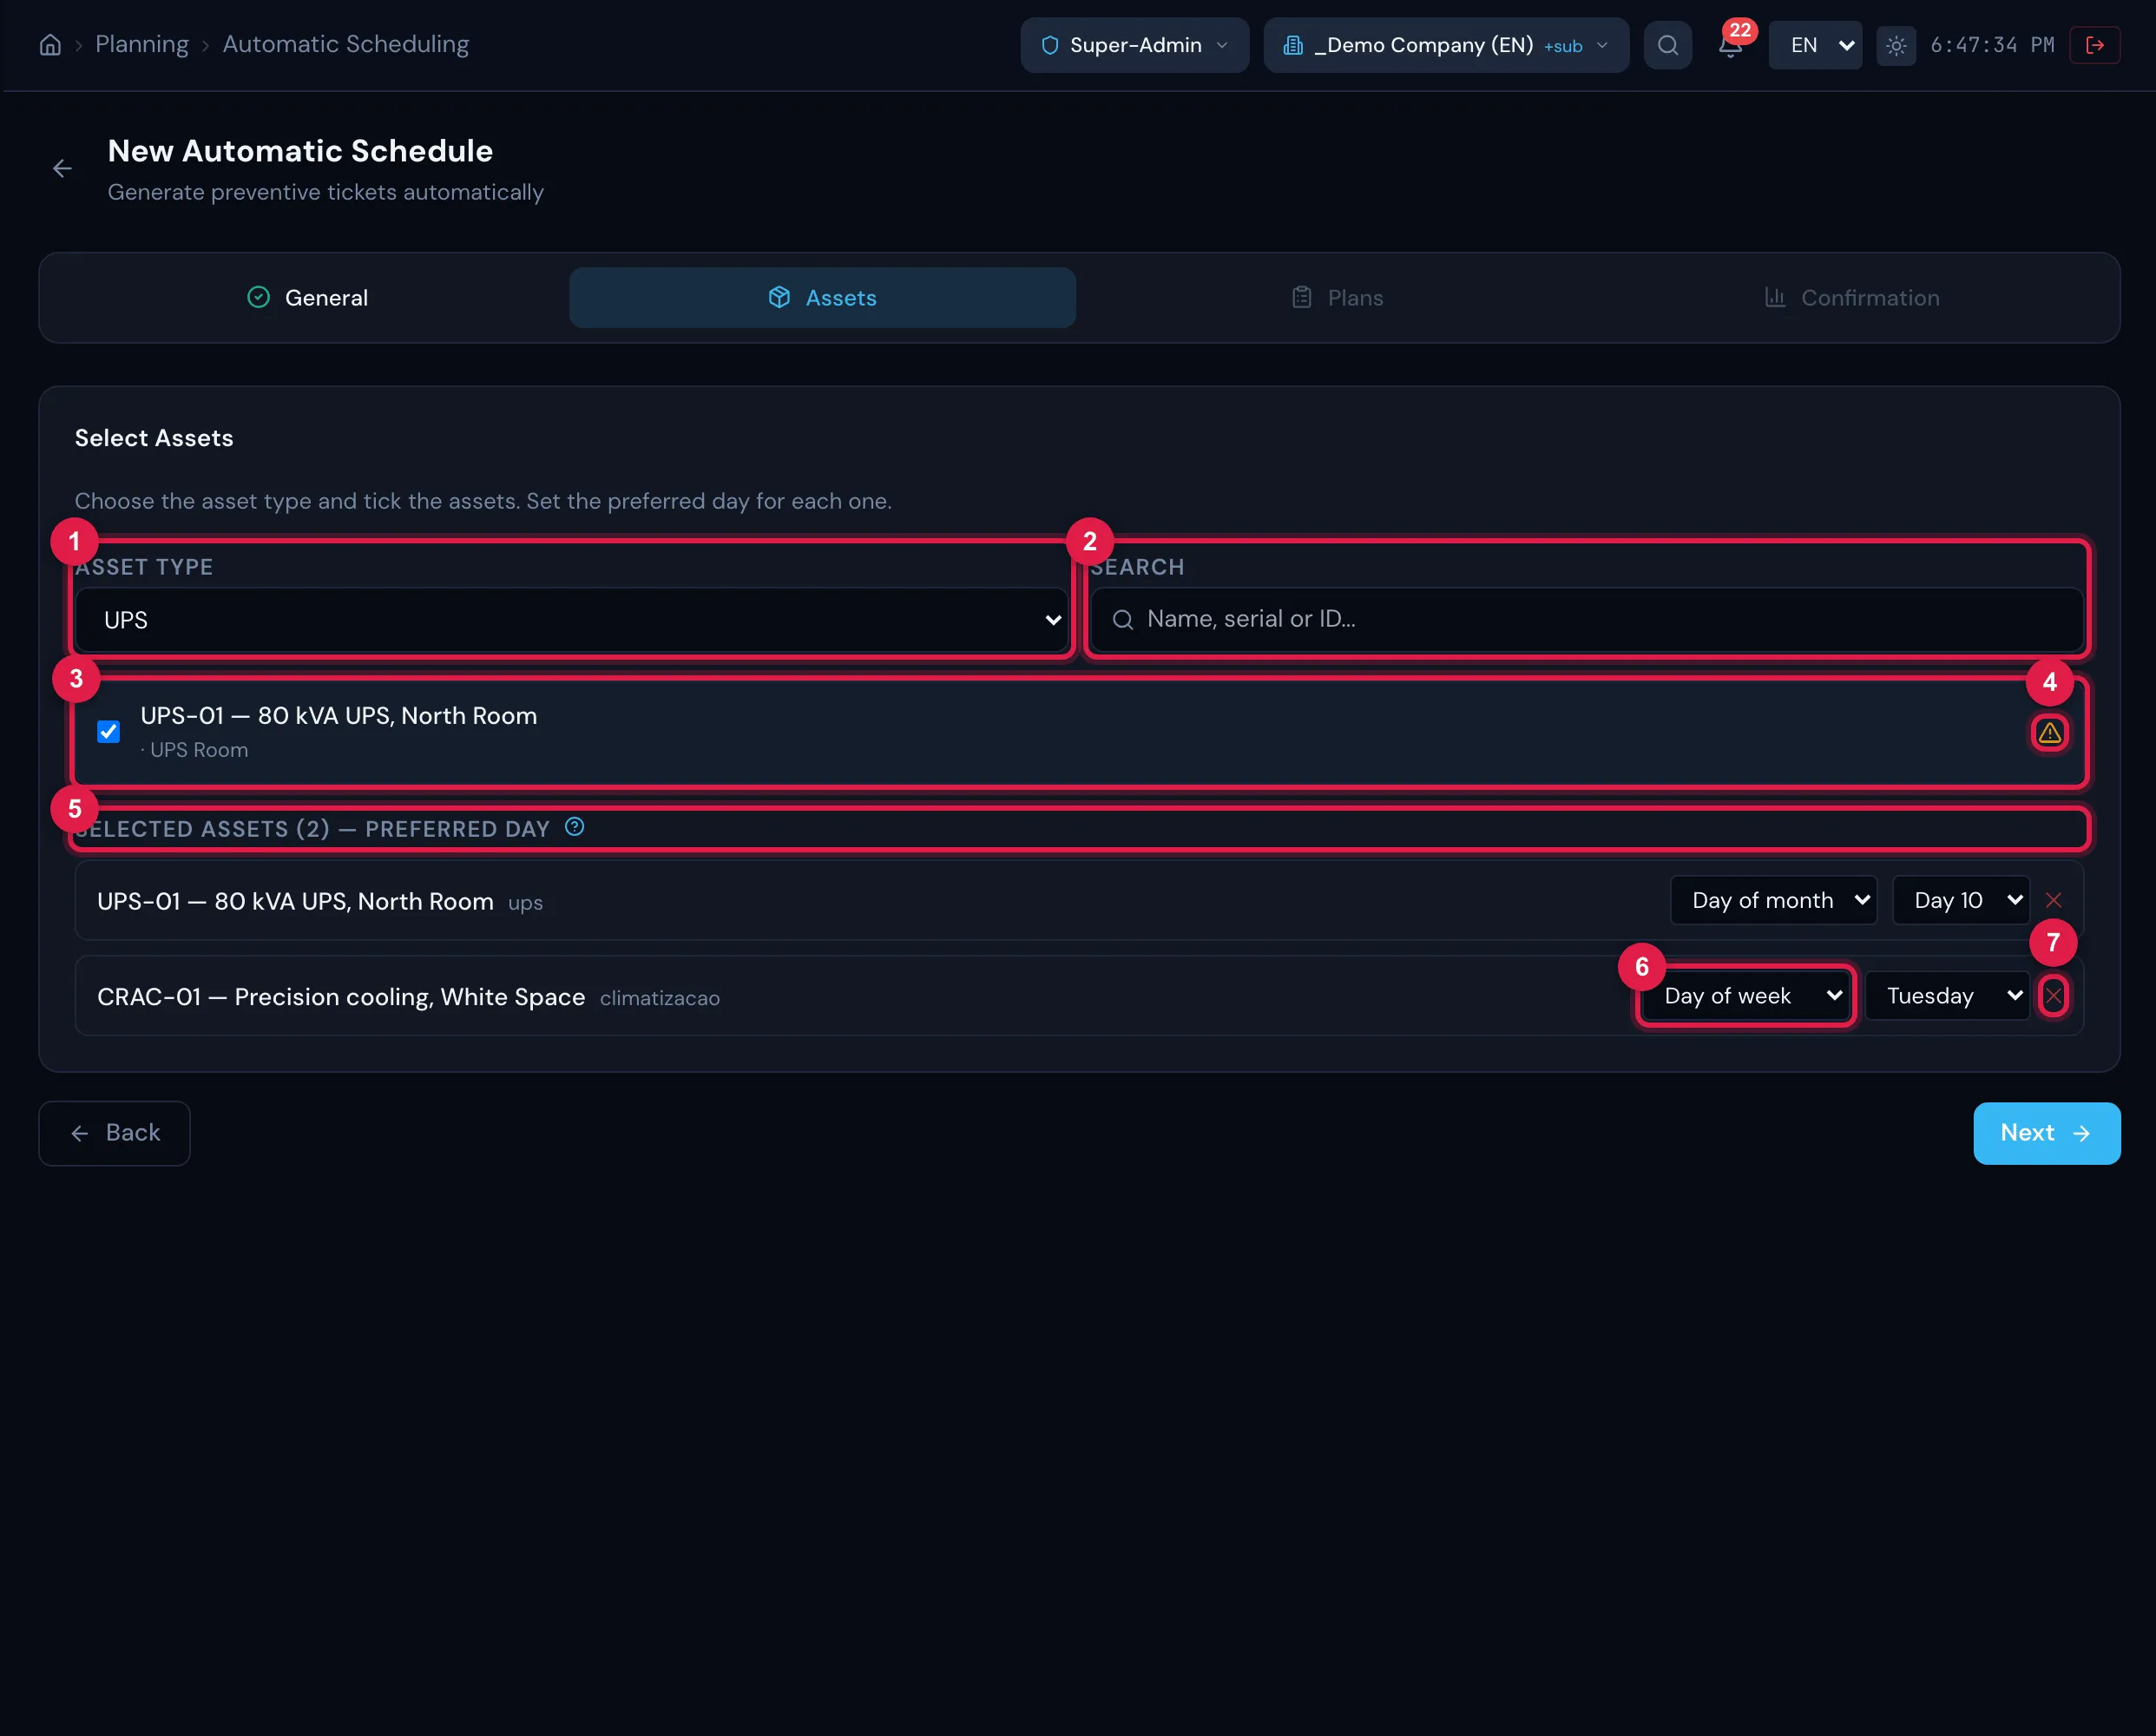Go to the Confirmation step tab
This screenshot has height=1736, width=2156.
[1851, 298]
